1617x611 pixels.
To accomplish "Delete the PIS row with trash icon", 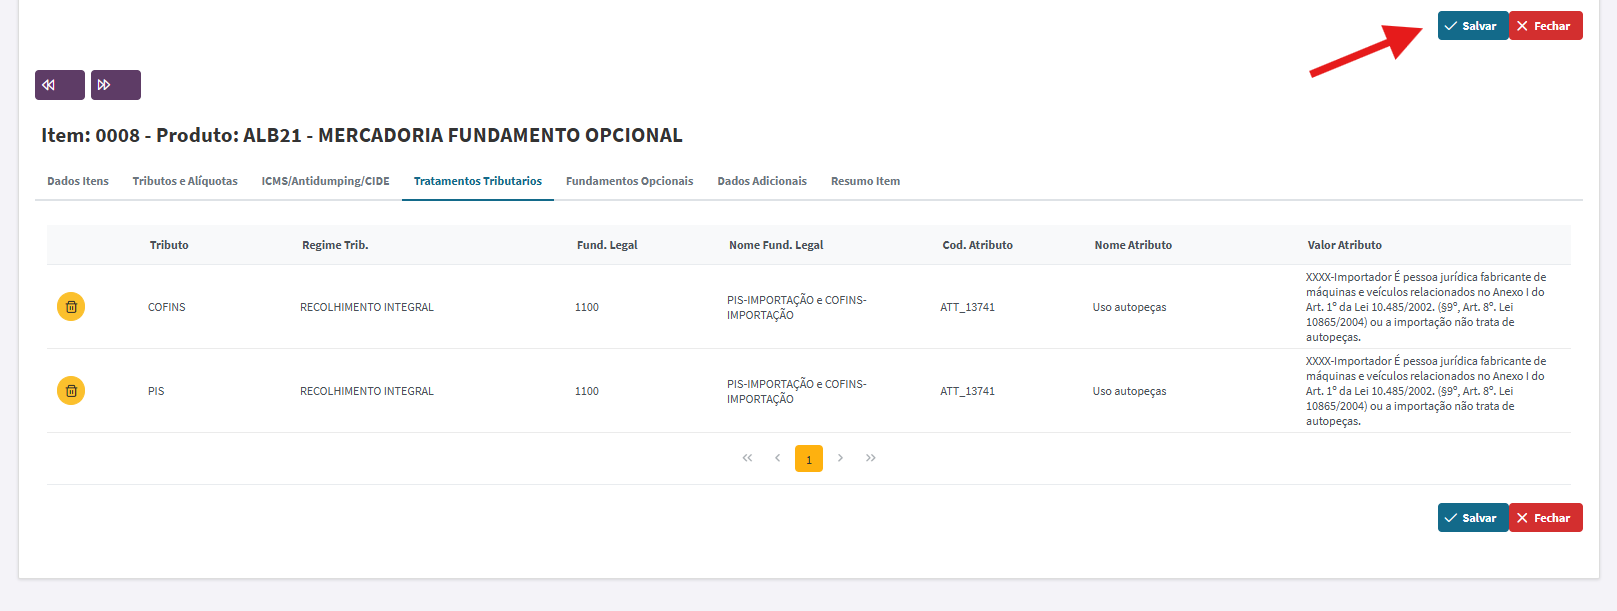I will (71, 391).
